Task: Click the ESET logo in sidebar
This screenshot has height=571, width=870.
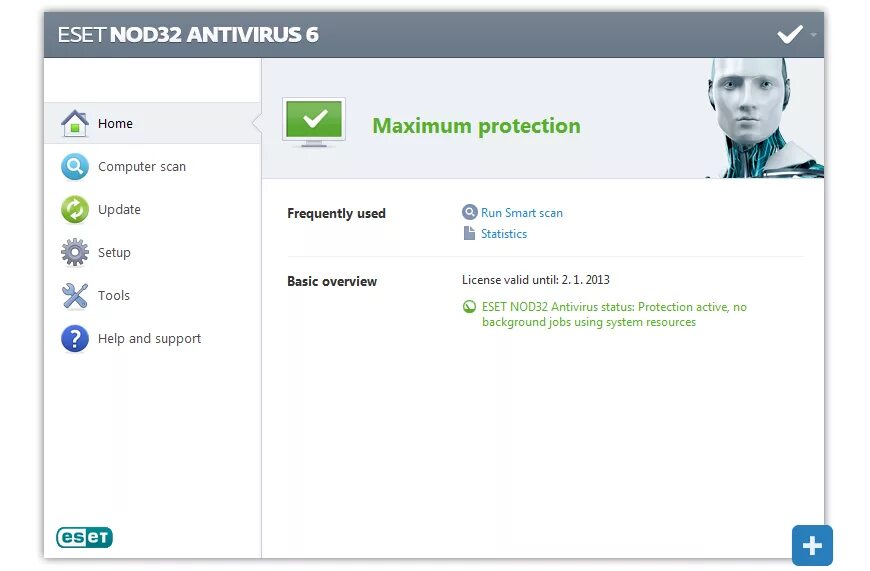Action: 84,537
